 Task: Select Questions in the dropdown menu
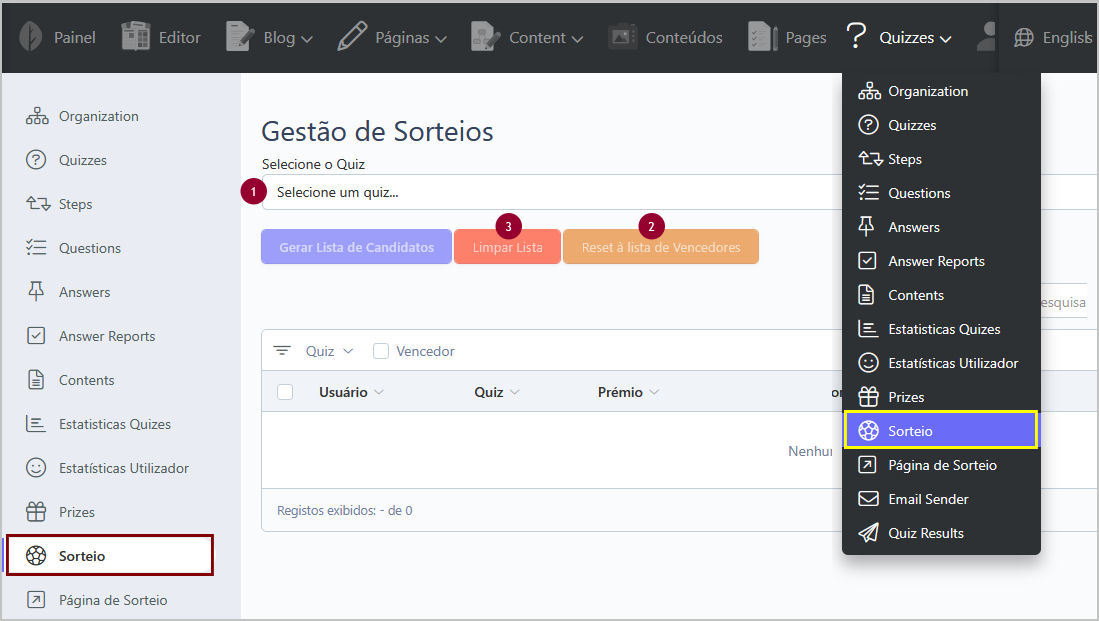(941, 193)
